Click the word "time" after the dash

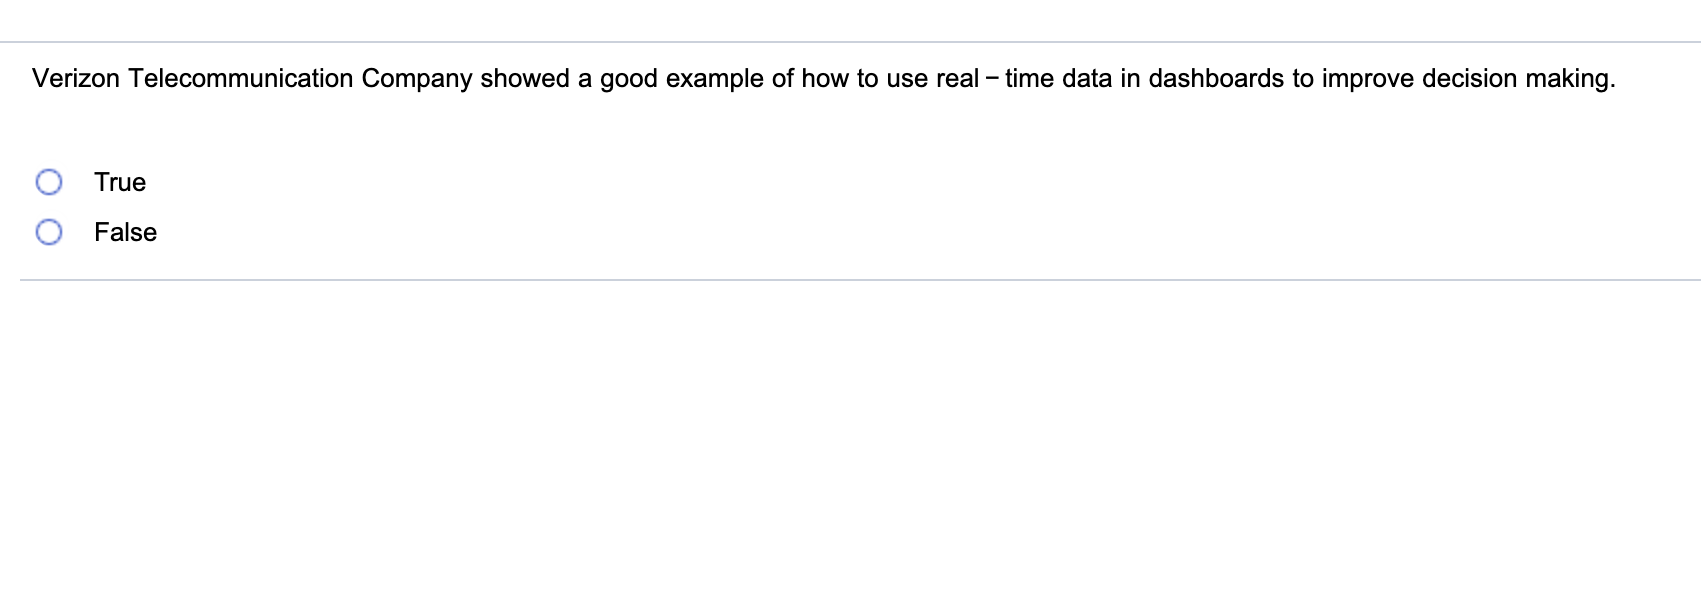1029,79
